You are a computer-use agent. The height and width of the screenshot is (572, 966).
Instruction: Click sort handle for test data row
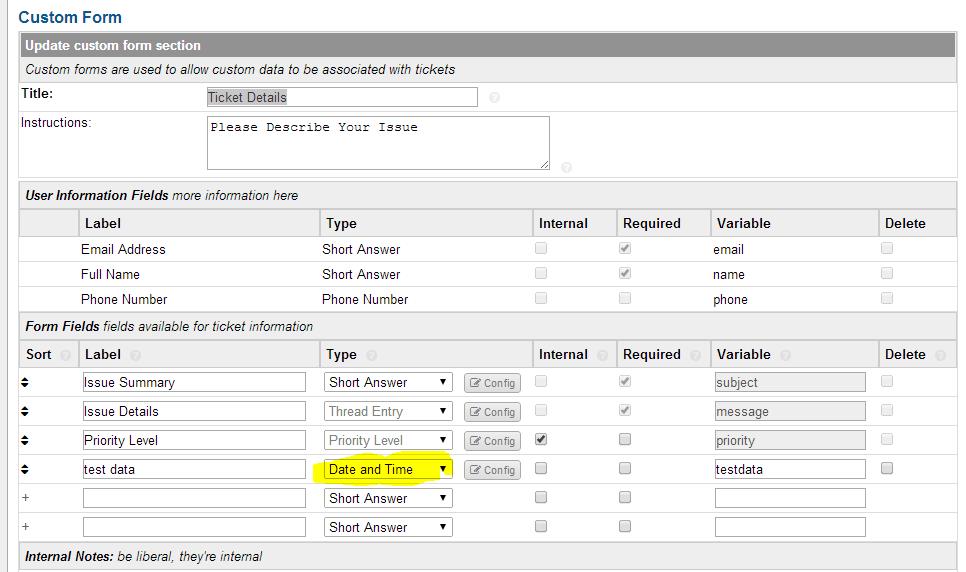[x=25, y=469]
